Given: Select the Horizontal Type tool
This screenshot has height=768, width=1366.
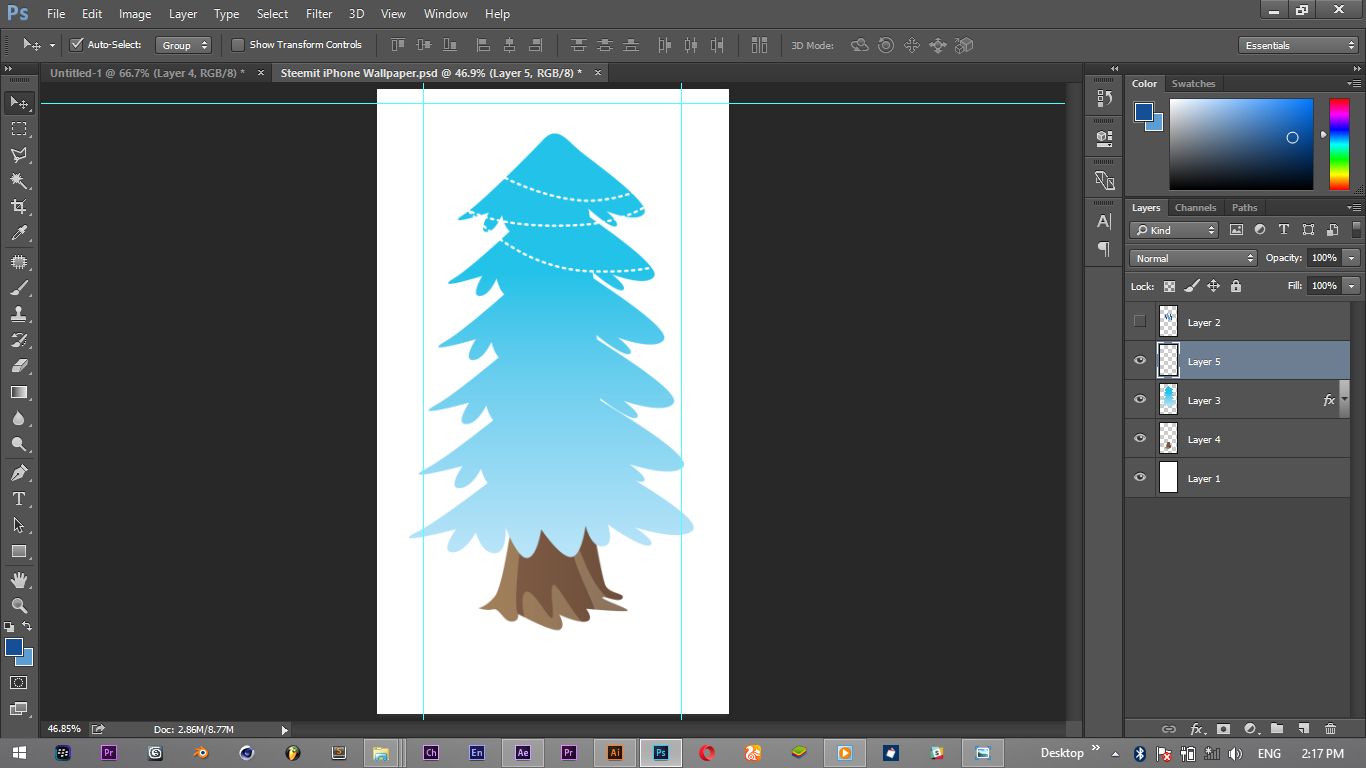Looking at the screenshot, I should pyautogui.click(x=19, y=499).
